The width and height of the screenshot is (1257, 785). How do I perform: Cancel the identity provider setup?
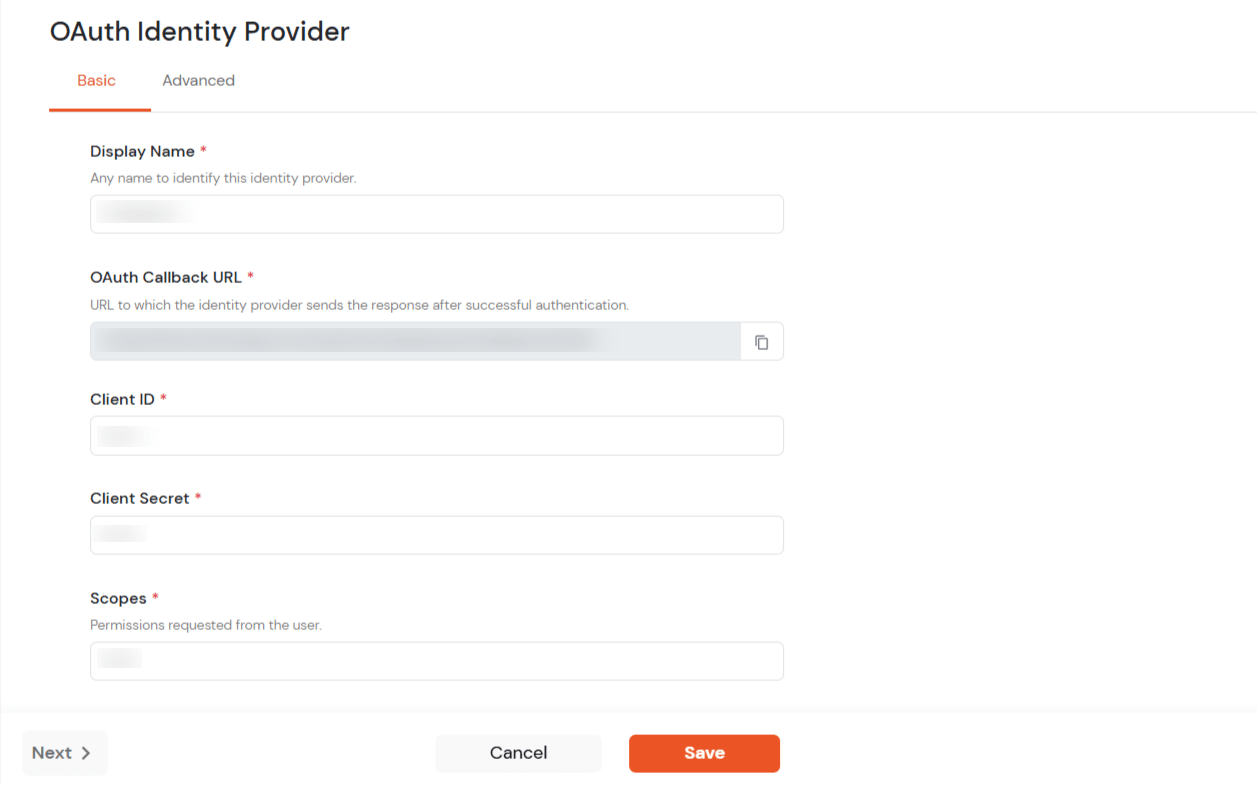(x=518, y=753)
